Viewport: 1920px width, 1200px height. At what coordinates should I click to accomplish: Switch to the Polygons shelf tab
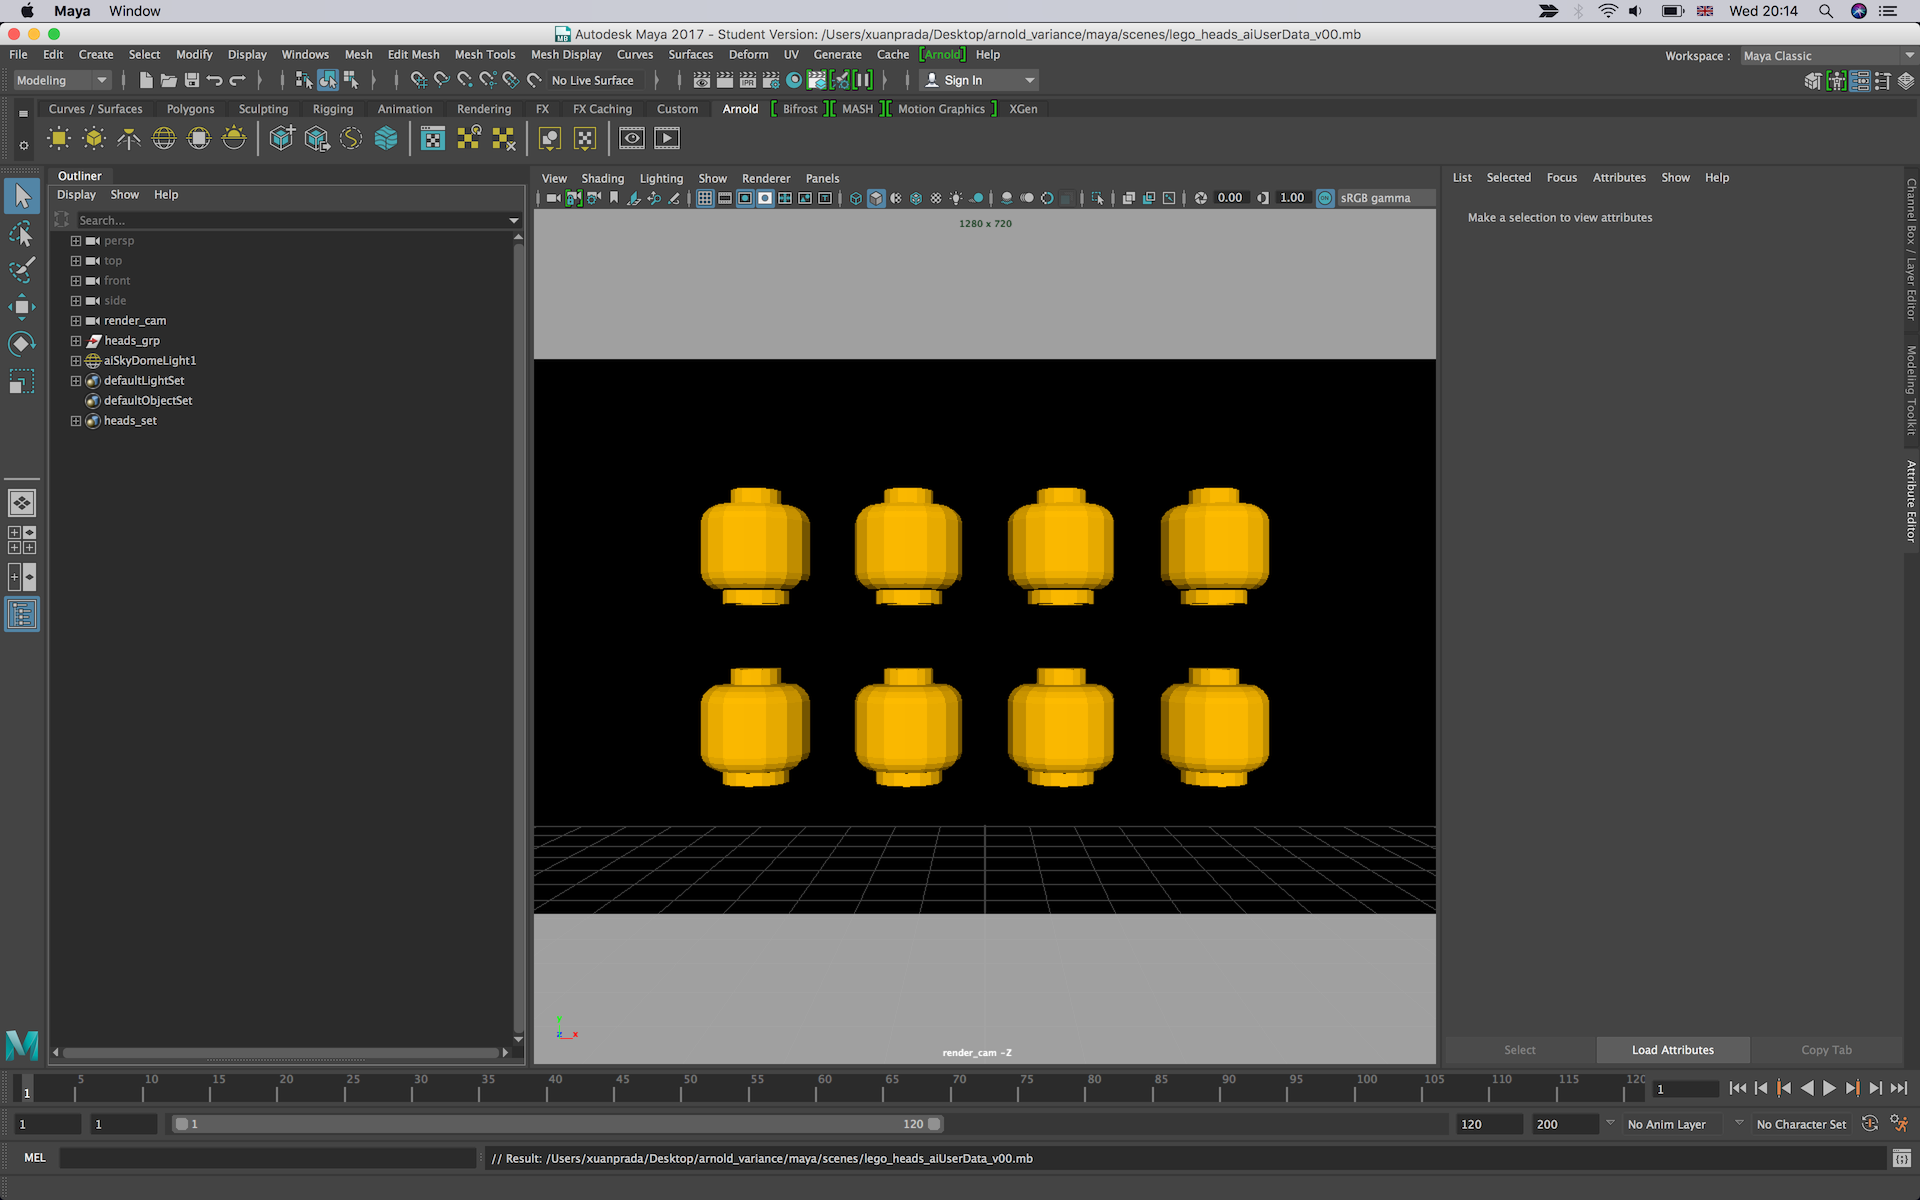190,109
